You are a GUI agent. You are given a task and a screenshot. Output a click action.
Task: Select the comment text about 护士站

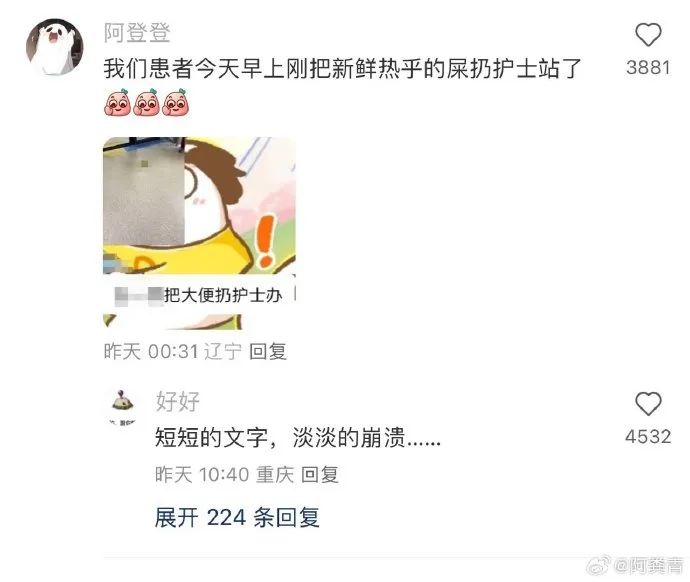(342, 69)
